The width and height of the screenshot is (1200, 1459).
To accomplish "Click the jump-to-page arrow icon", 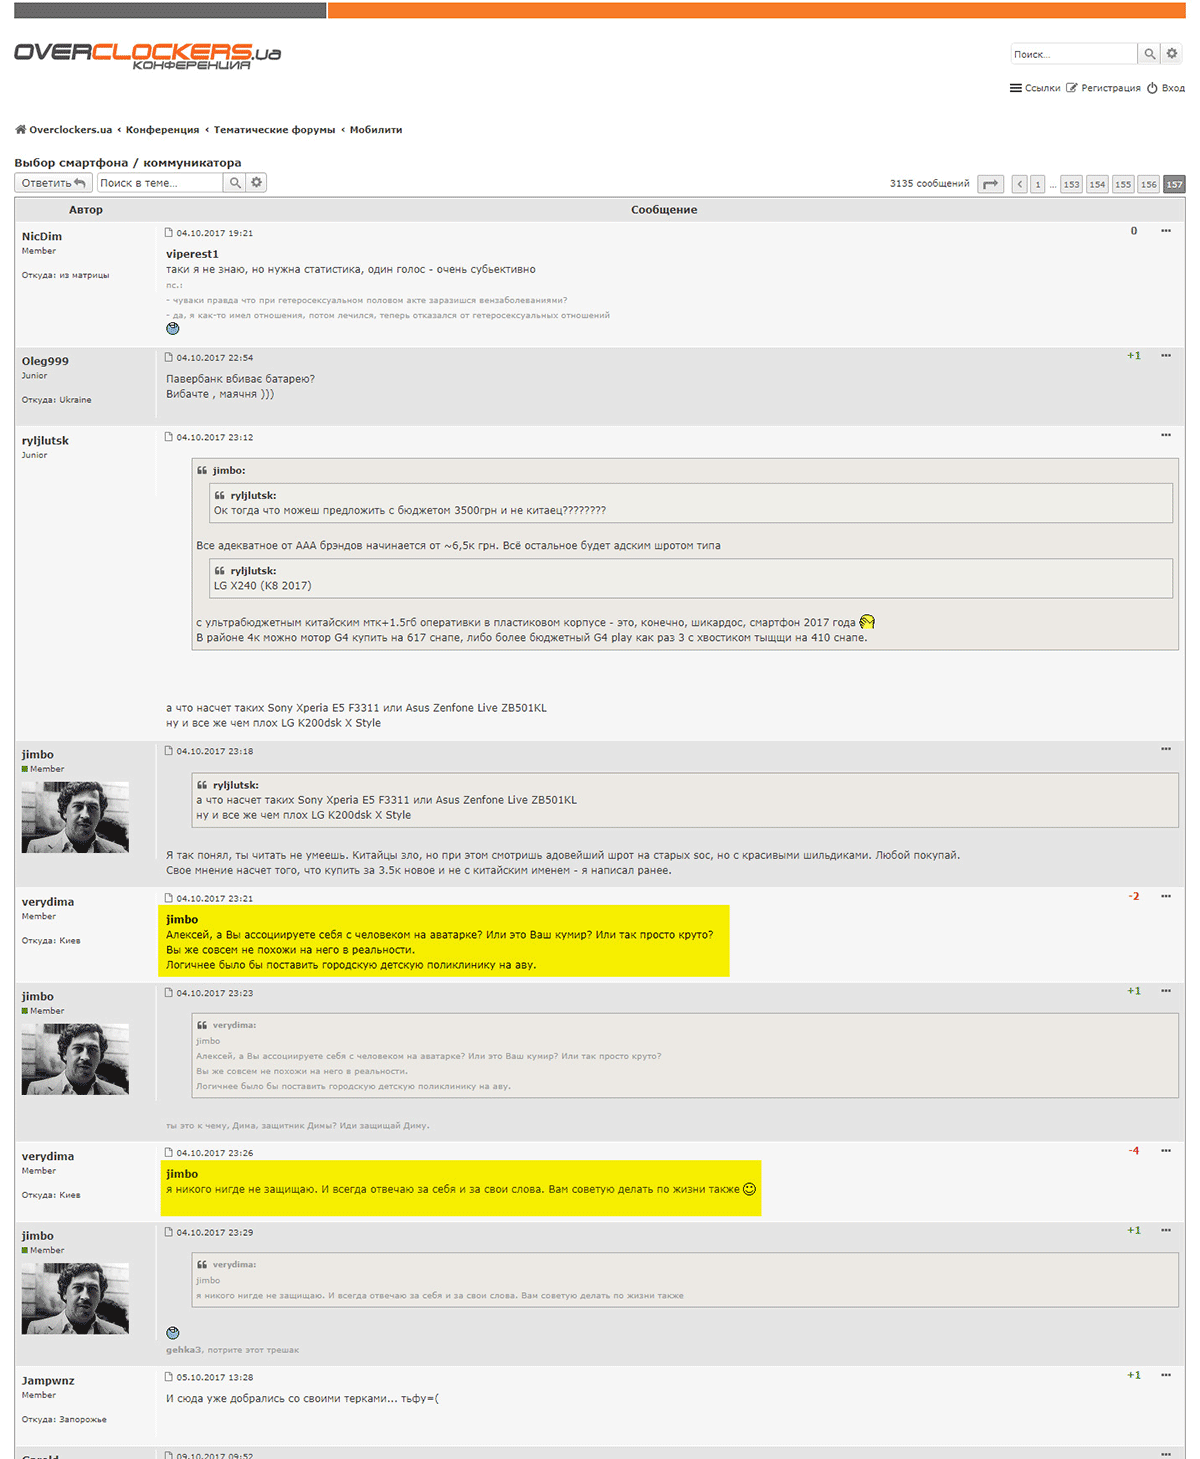I will 991,184.
